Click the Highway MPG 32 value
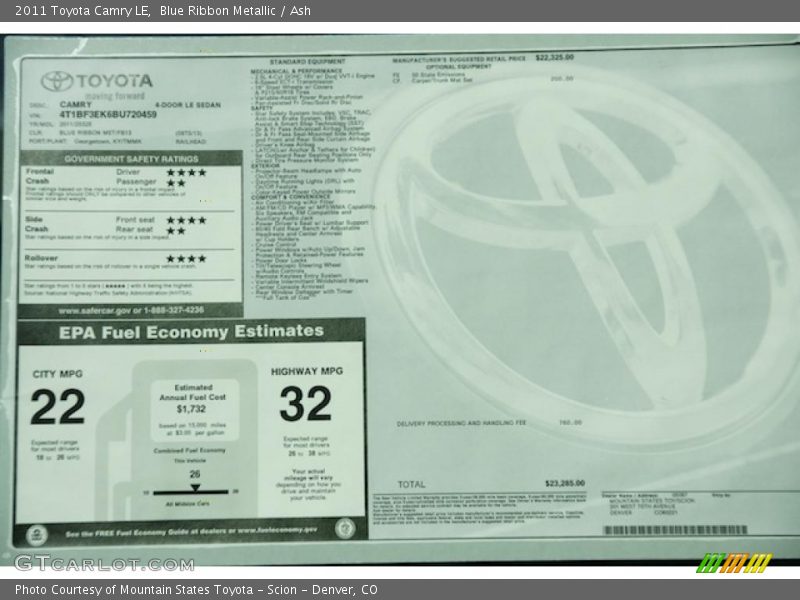Viewport: 800px width, 600px height. coord(305,403)
